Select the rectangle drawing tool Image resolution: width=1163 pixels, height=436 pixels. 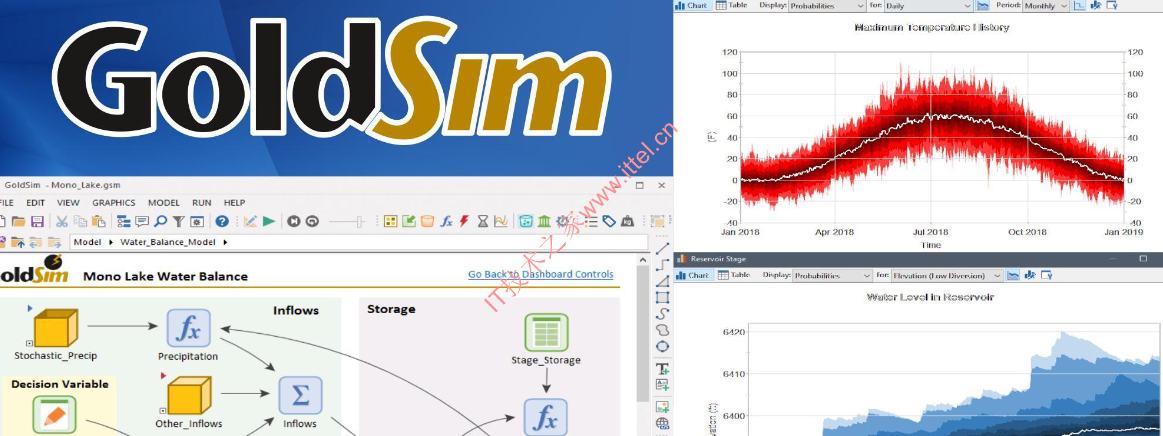662,297
